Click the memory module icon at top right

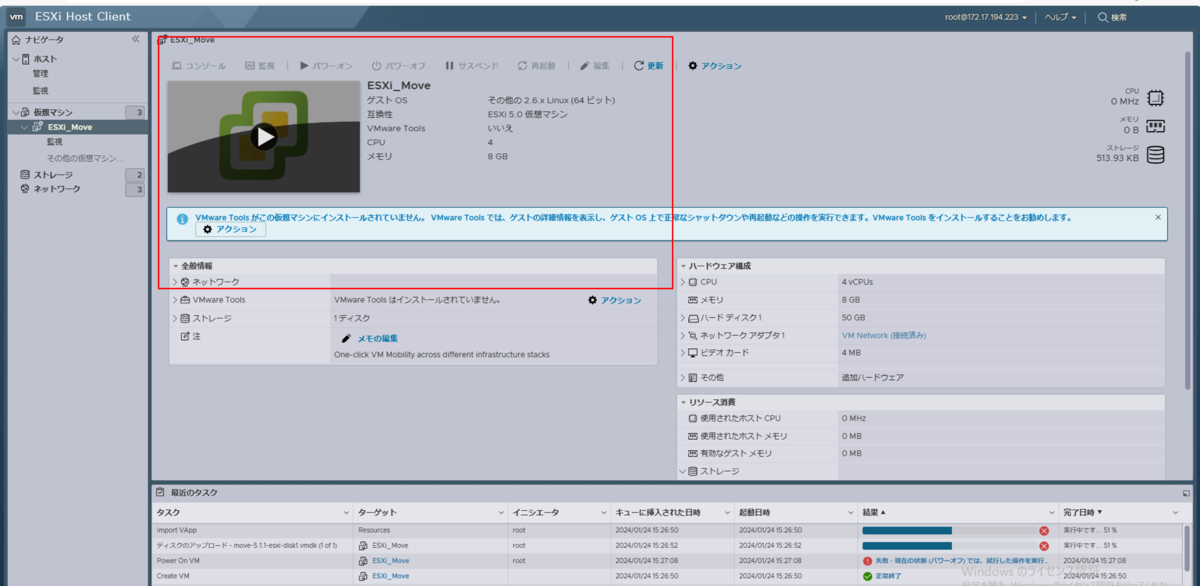point(1155,126)
